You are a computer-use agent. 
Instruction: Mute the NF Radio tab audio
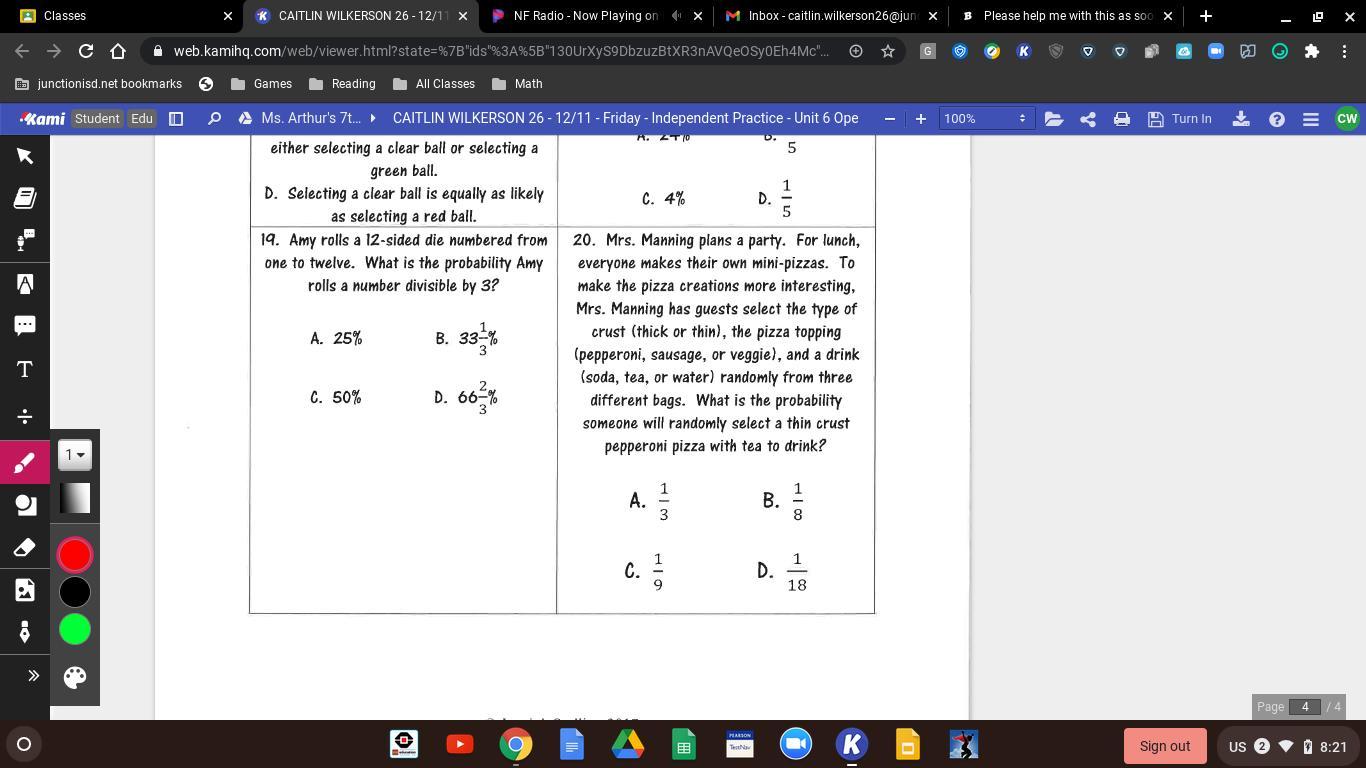(677, 16)
